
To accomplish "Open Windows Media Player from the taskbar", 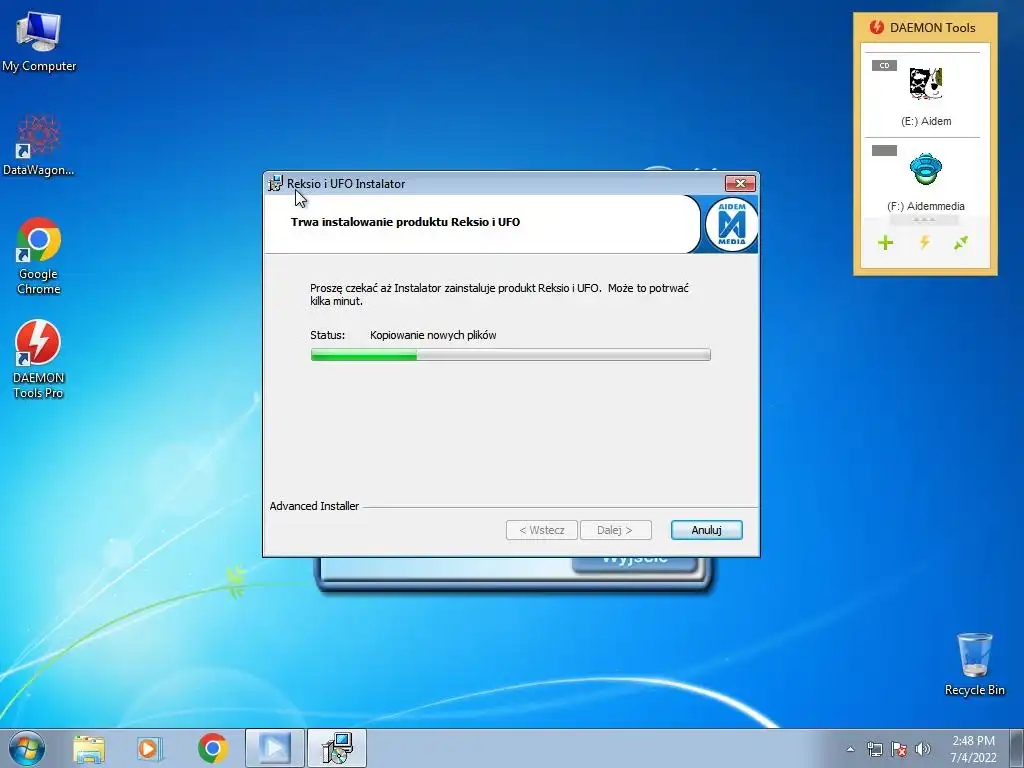I will click(x=150, y=748).
